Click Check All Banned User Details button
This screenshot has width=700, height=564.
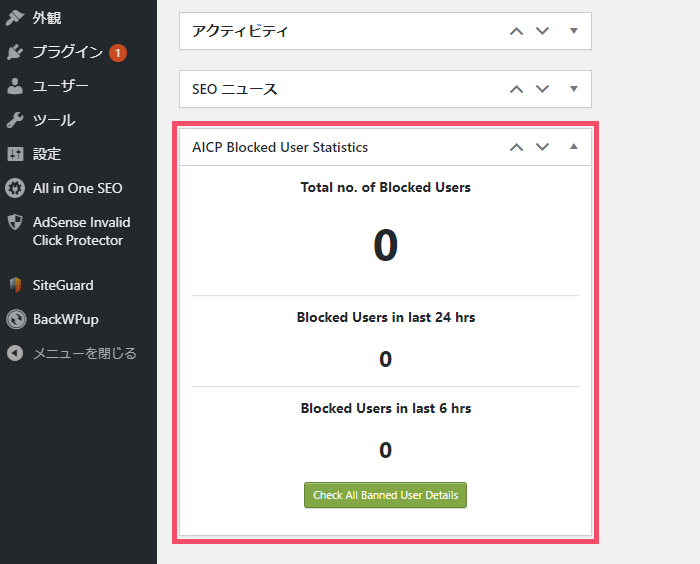pyautogui.click(x=385, y=495)
